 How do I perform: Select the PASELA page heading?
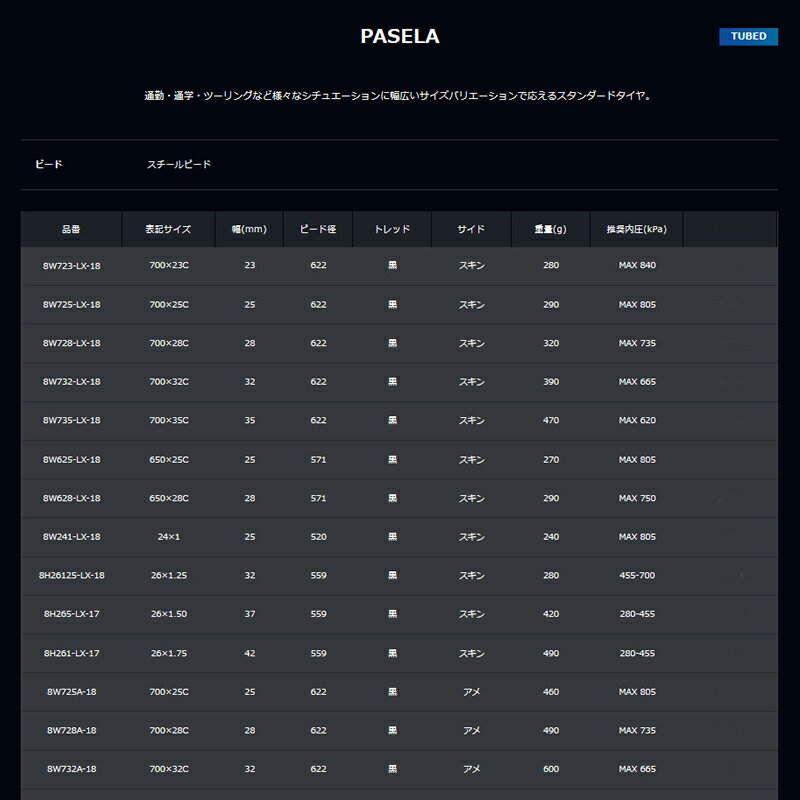click(400, 36)
